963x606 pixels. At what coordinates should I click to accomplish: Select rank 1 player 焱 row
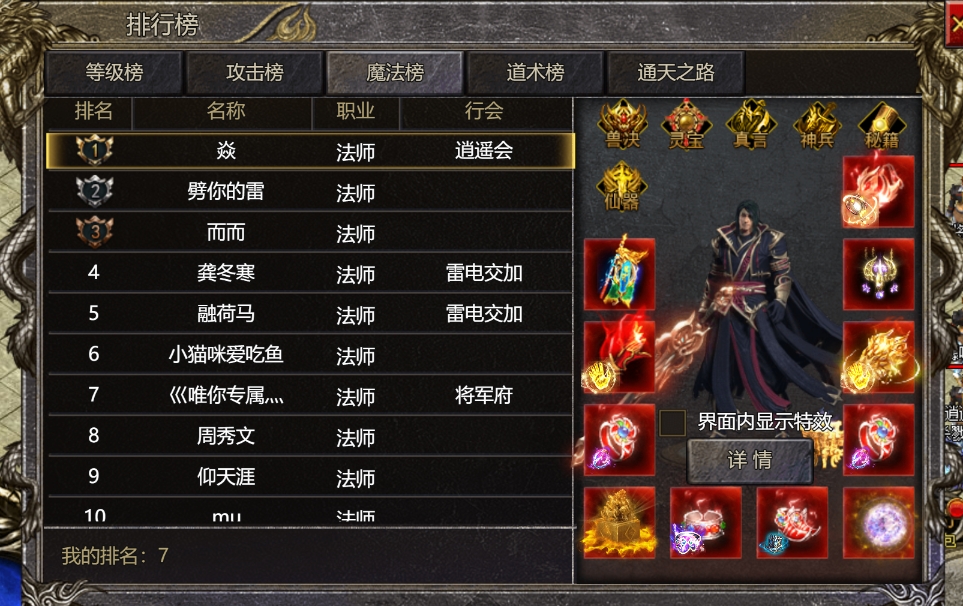click(311, 150)
